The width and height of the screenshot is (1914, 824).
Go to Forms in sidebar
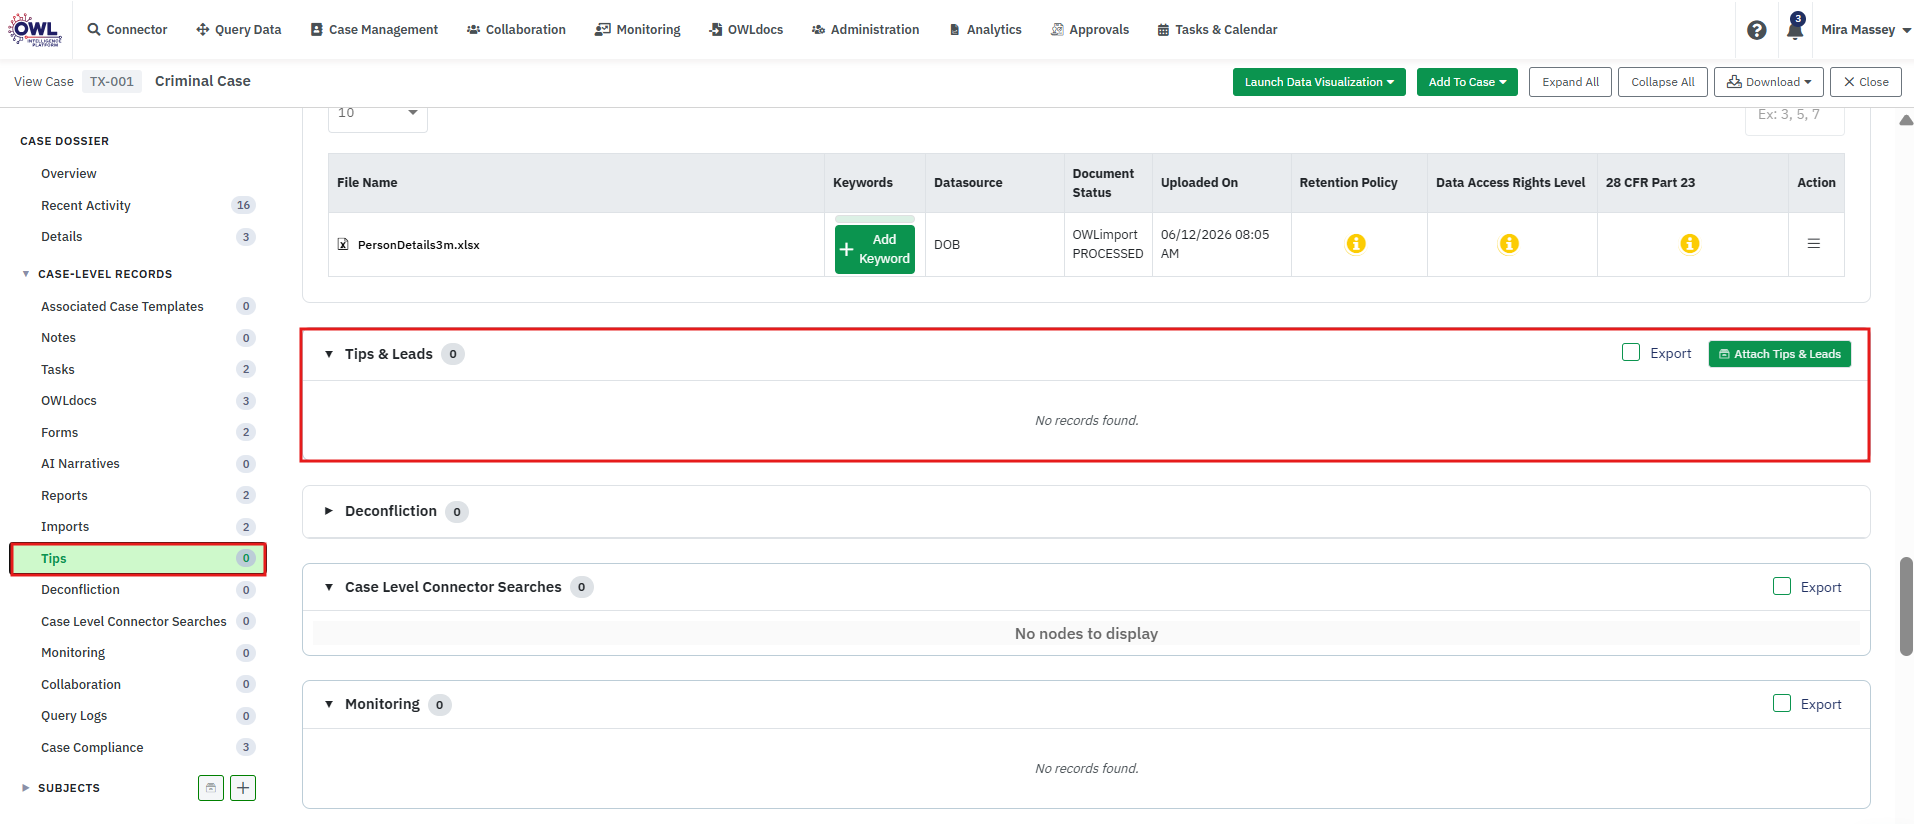pyautogui.click(x=60, y=433)
